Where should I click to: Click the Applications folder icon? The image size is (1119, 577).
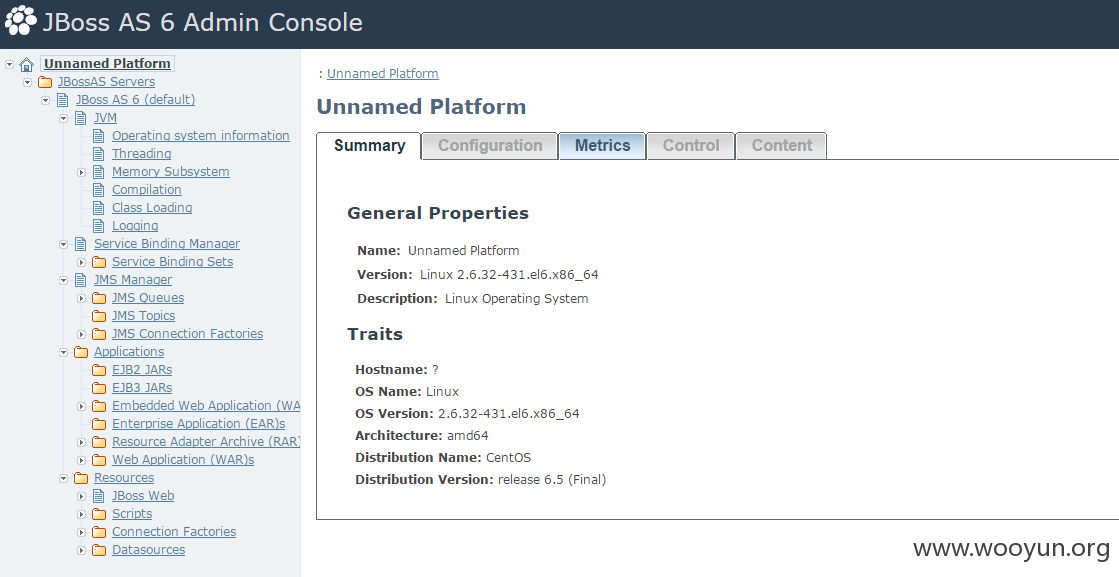click(81, 352)
